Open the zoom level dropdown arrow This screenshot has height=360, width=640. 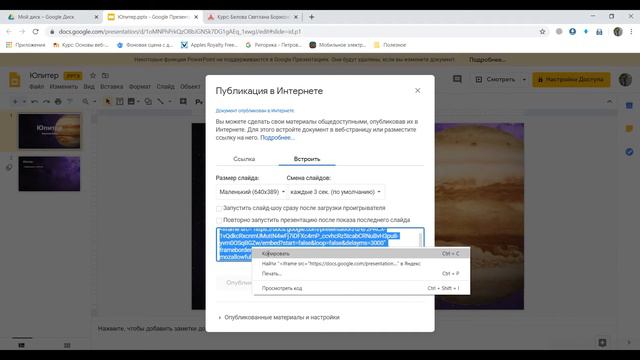coord(94,101)
